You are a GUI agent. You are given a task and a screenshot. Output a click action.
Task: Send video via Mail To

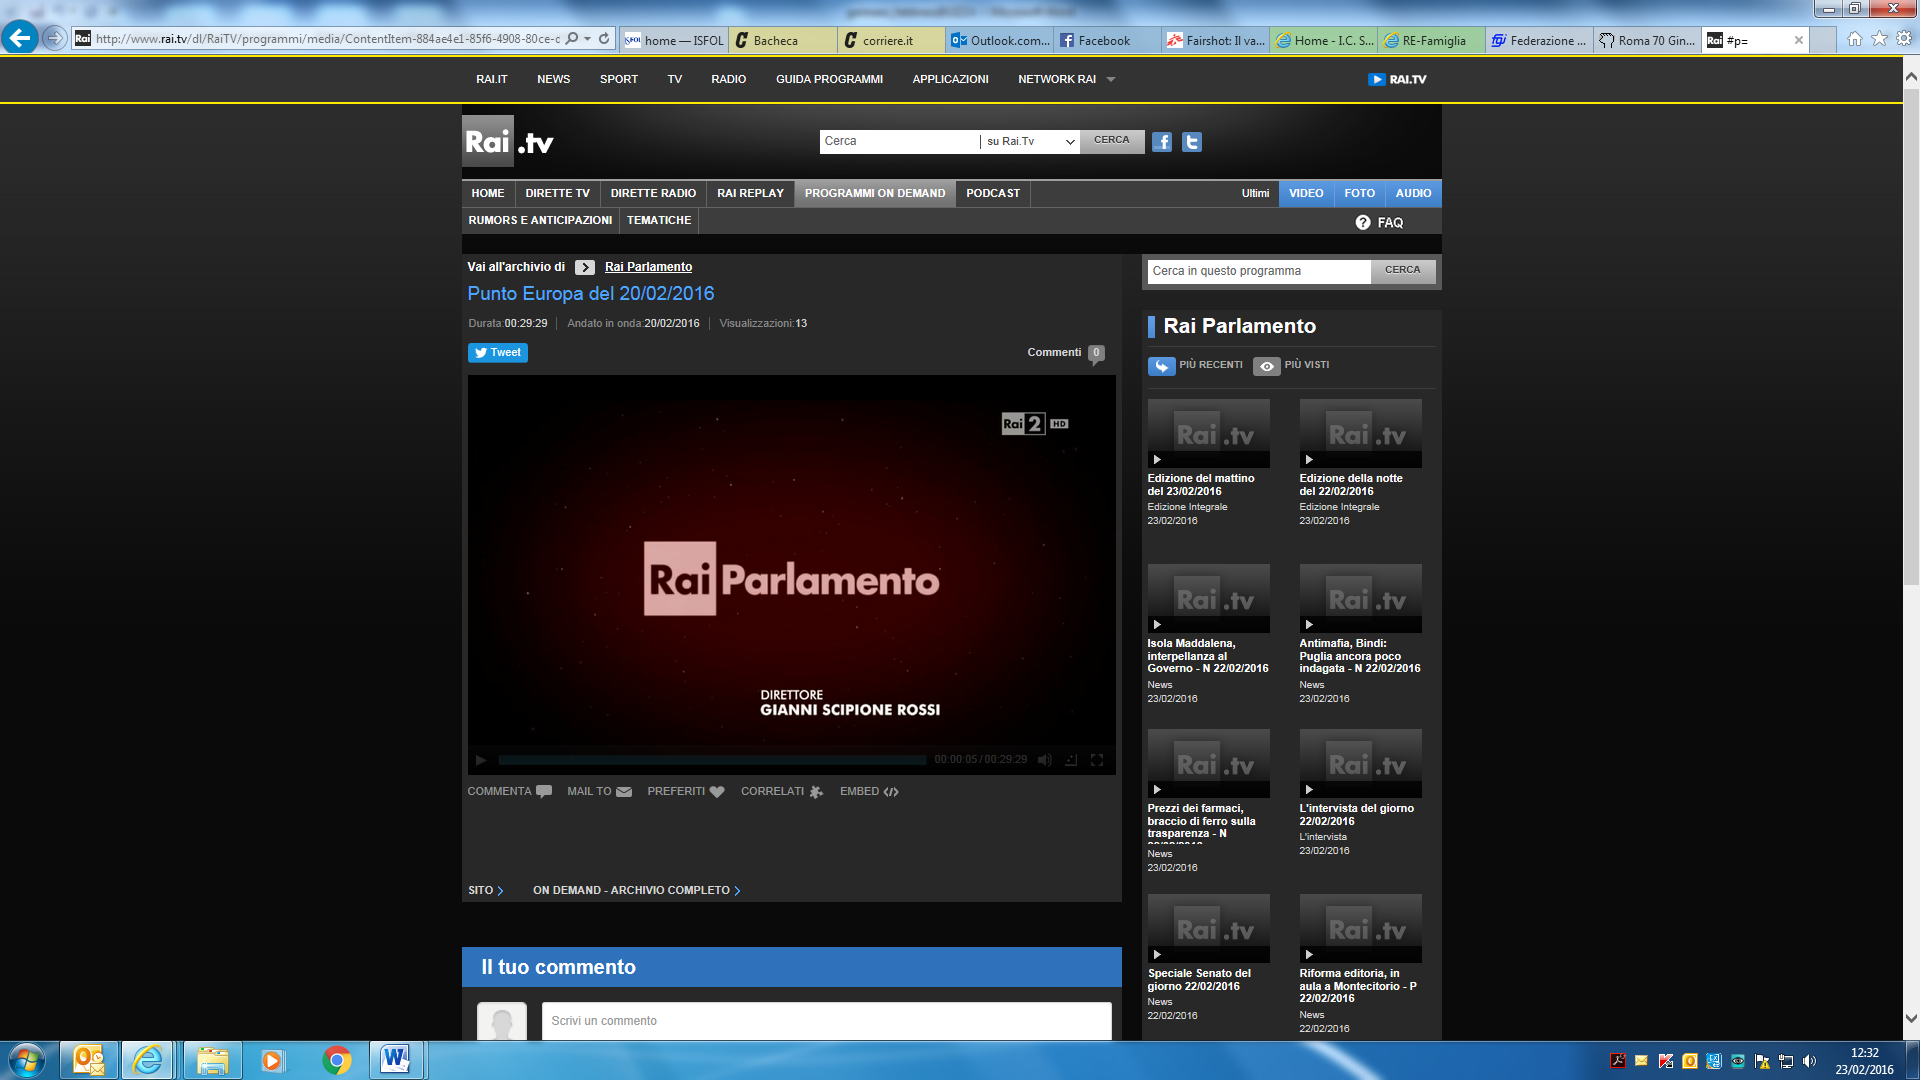(624, 792)
